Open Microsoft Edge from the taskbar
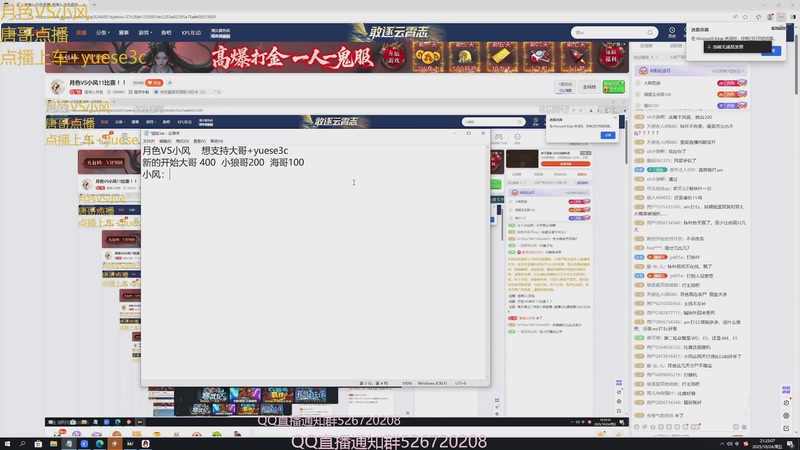The image size is (800, 450). point(99,444)
